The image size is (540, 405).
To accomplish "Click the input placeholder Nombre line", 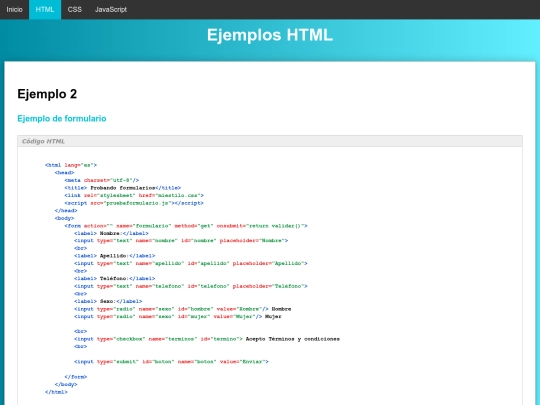I will (181, 240).
